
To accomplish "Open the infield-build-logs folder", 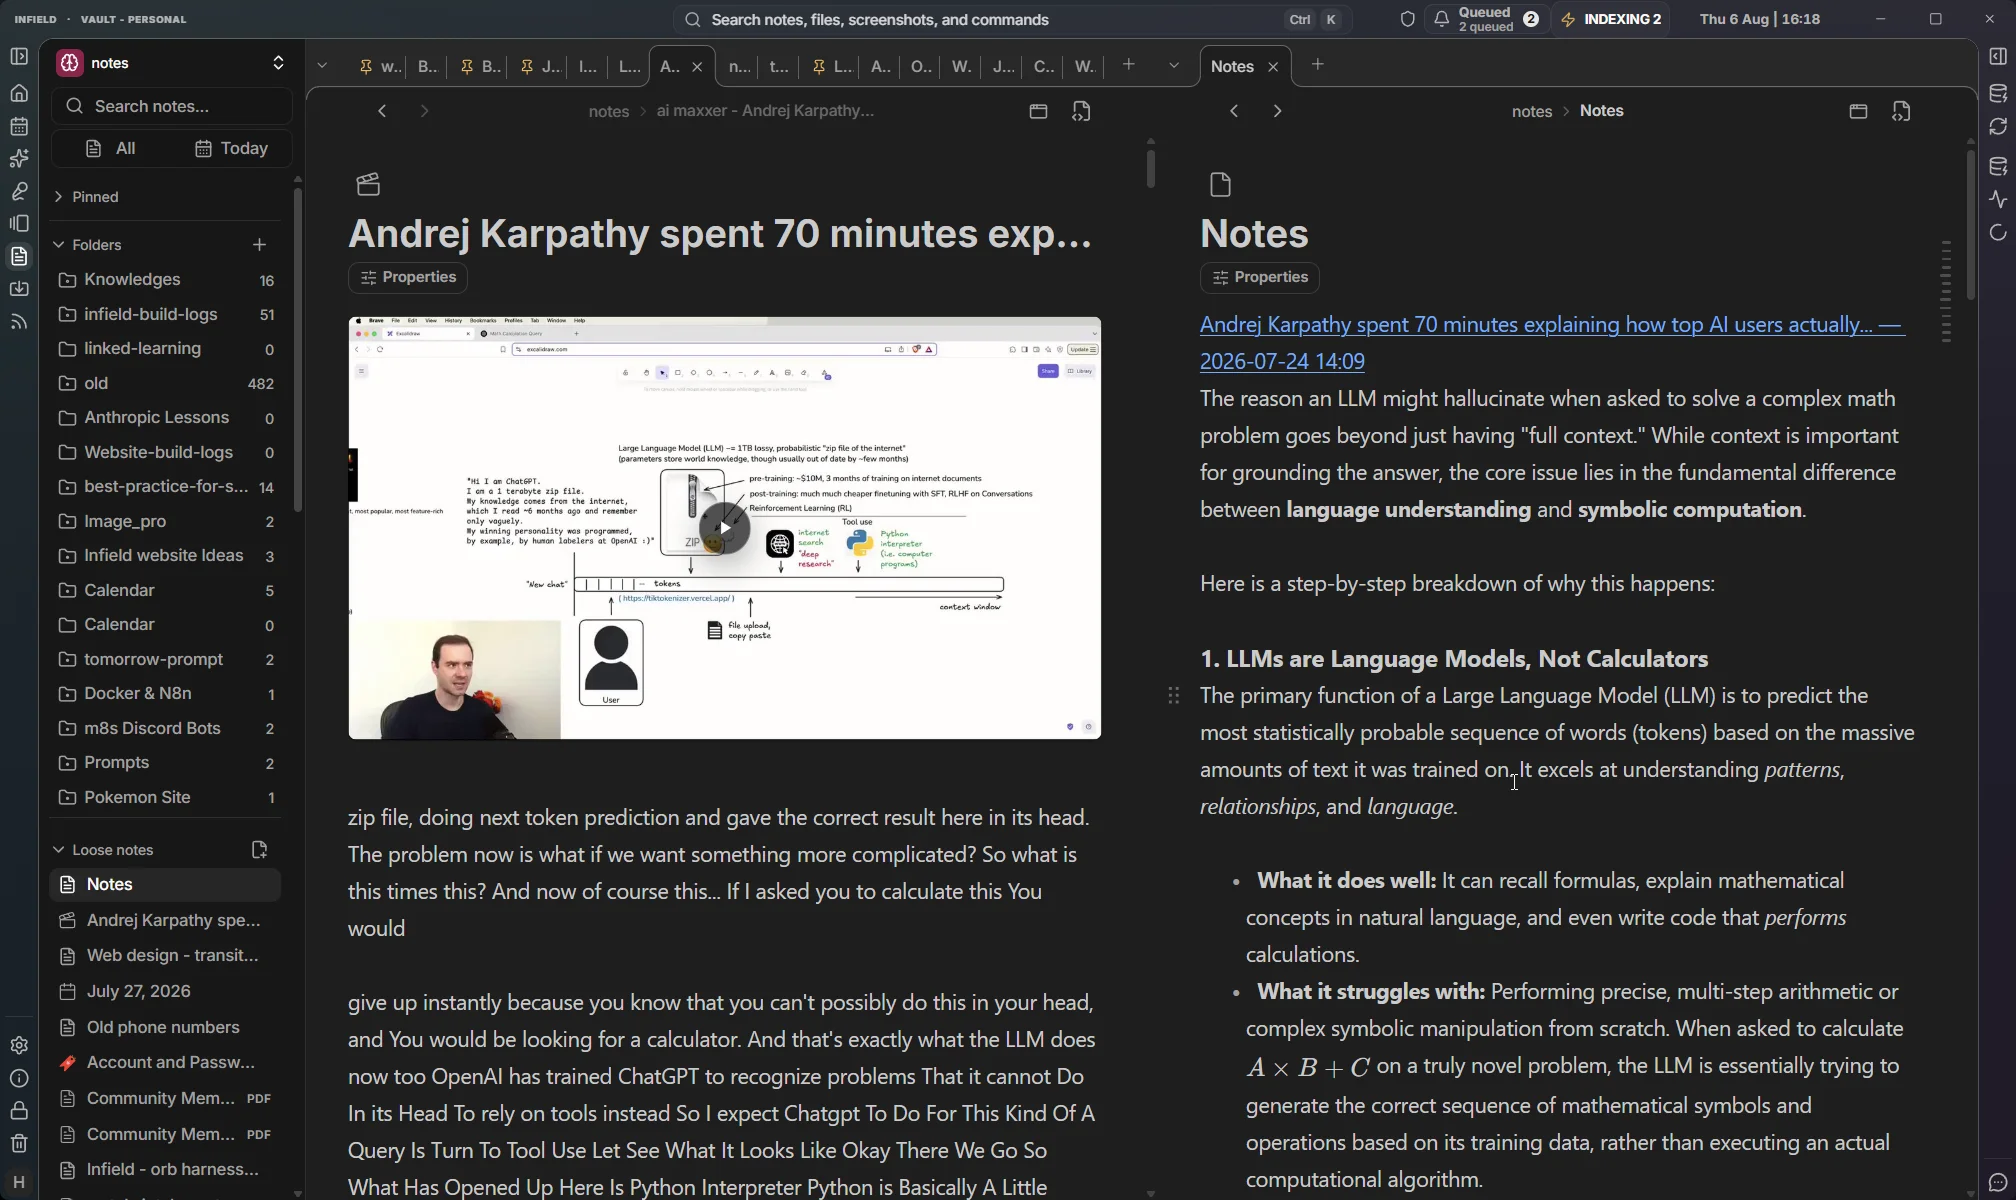I will click(167, 315).
